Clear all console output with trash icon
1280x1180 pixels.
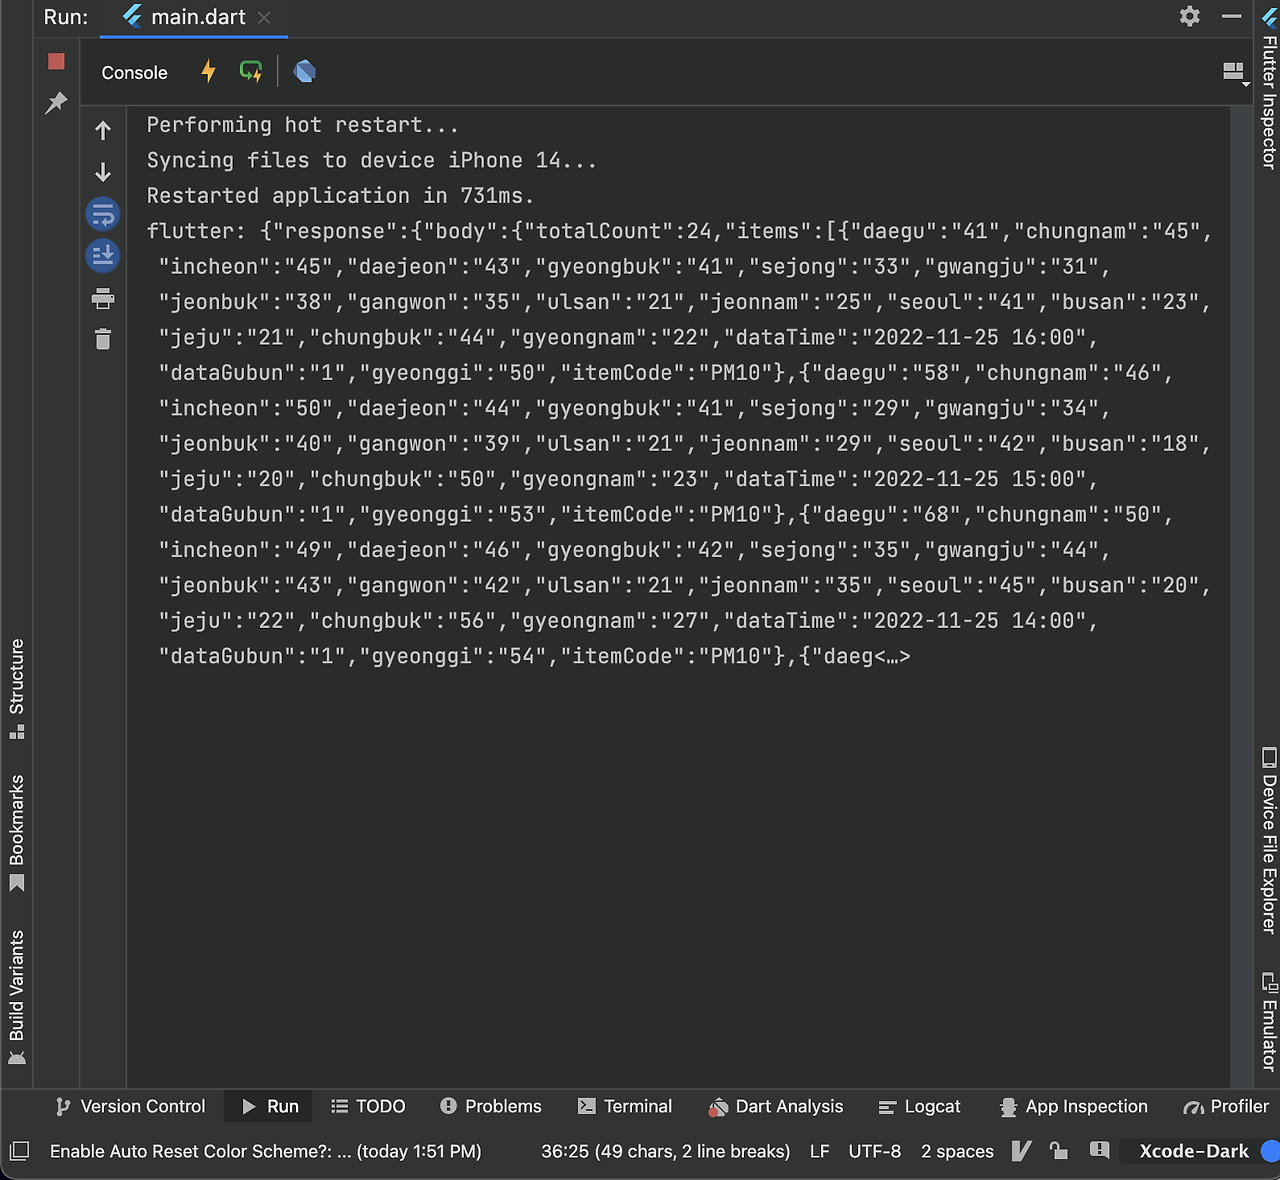click(103, 340)
